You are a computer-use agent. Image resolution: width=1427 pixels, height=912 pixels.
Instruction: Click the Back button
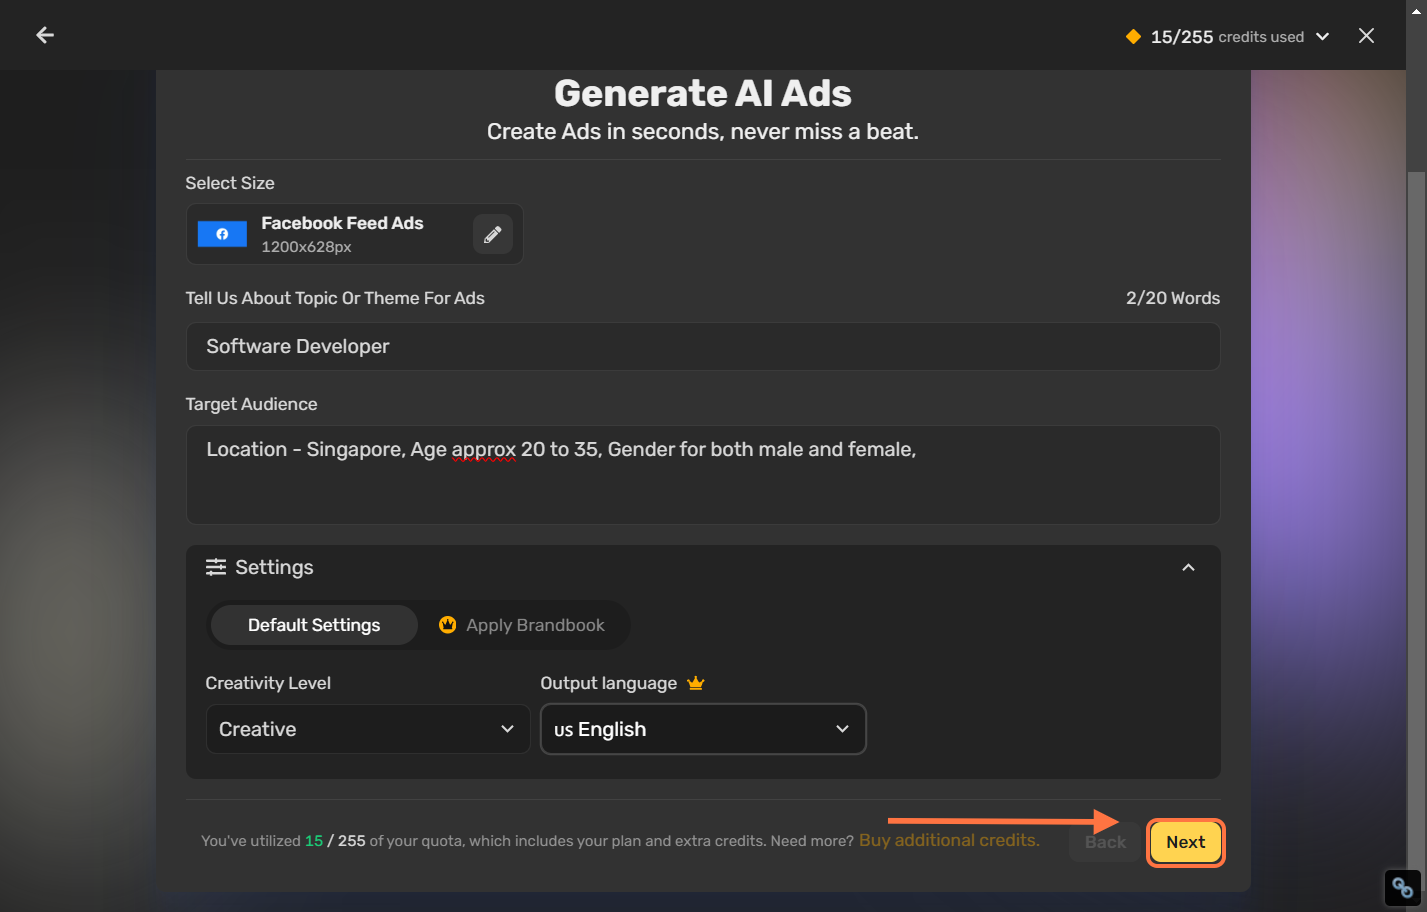[x=1105, y=842]
